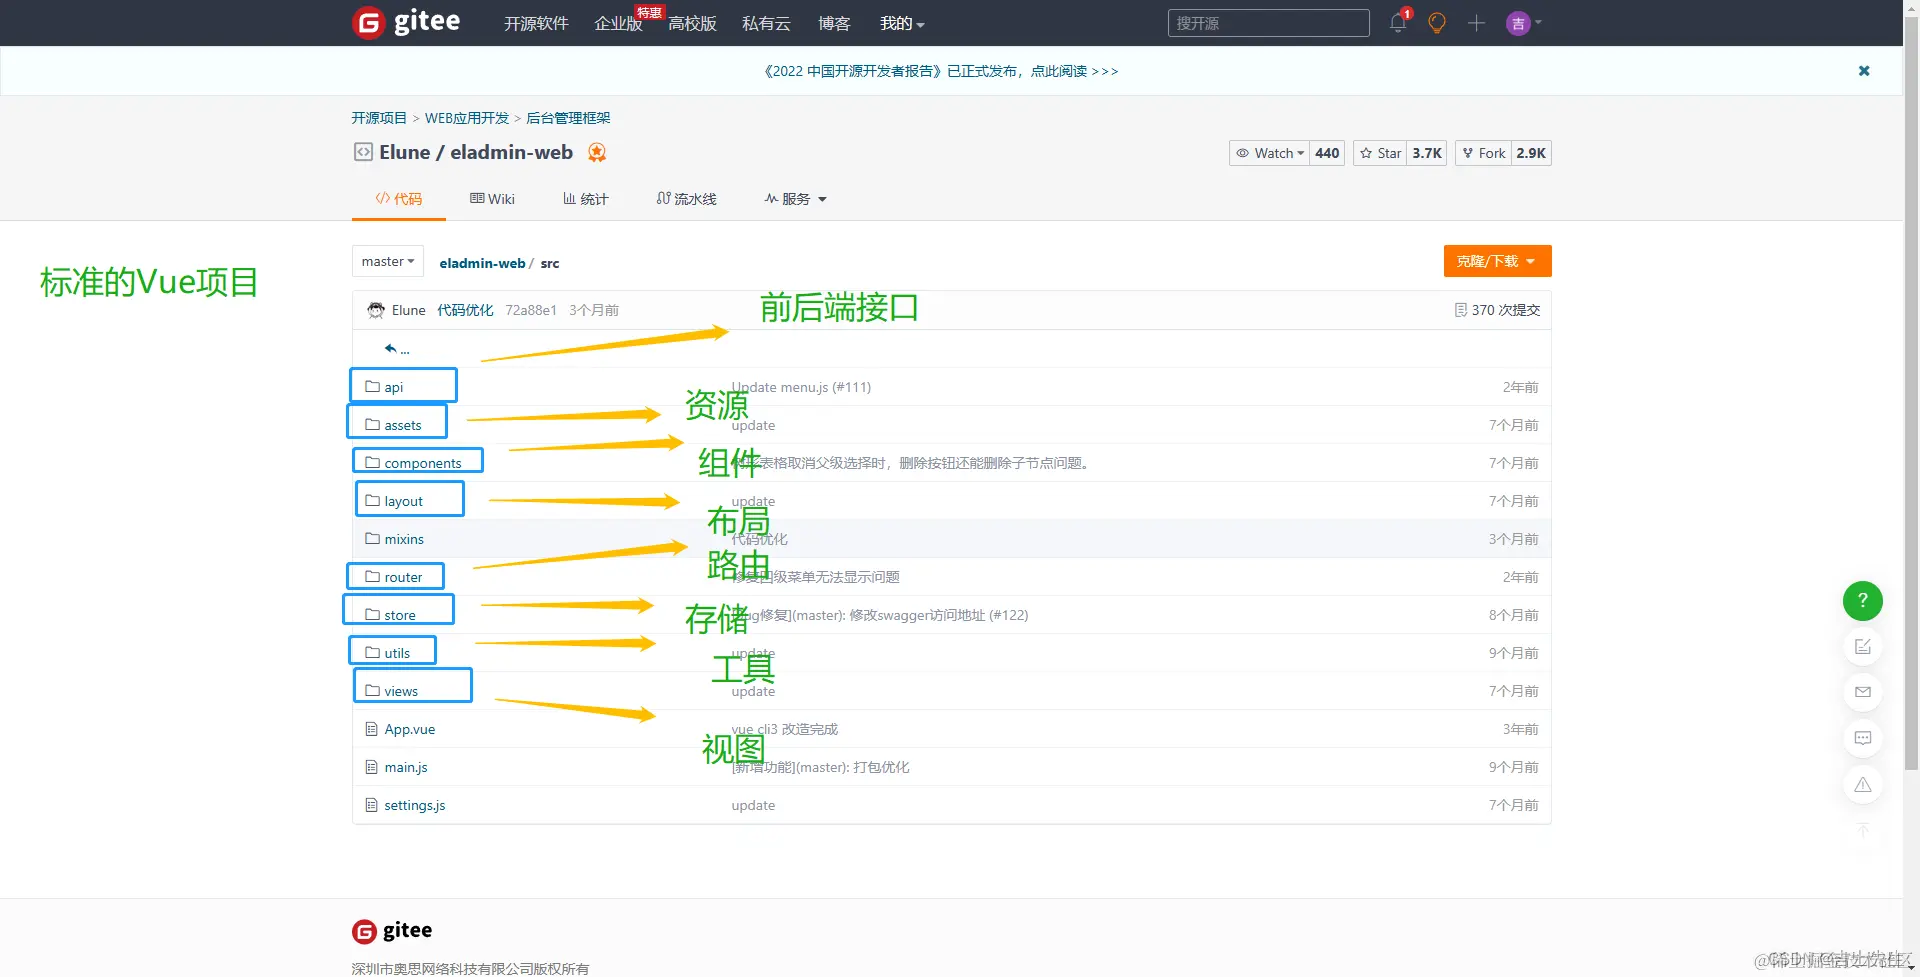
Task: Close the 2022 report announcement banner
Action: pos(1864,71)
